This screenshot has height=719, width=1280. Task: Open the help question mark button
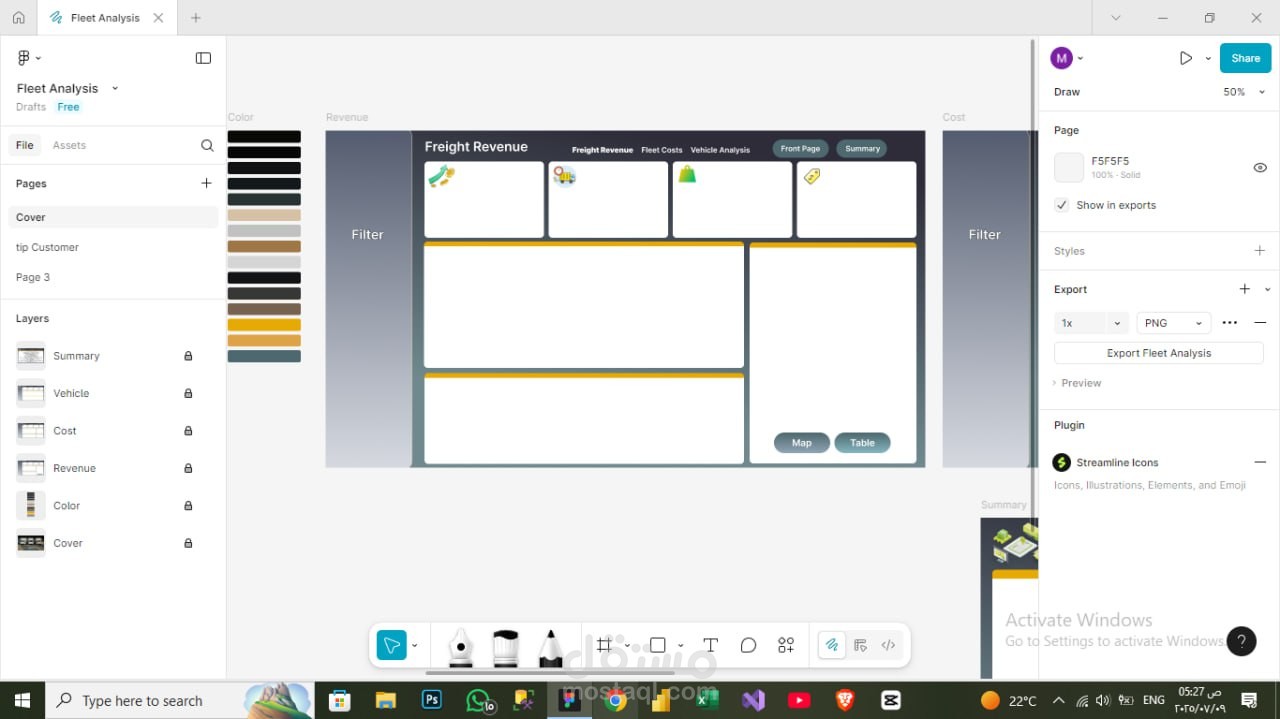tap(1241, 641)
